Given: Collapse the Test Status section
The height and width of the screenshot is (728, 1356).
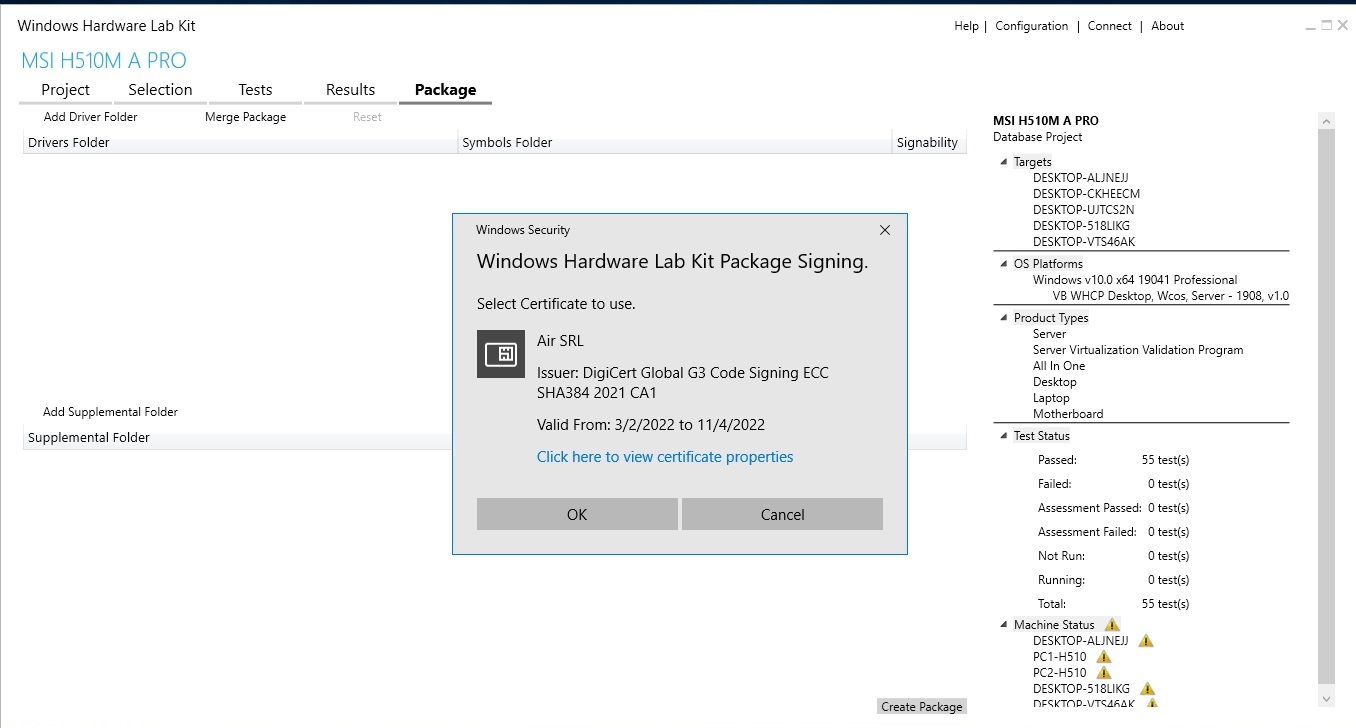Looking at the screenshot, I should pos(1004,435).
